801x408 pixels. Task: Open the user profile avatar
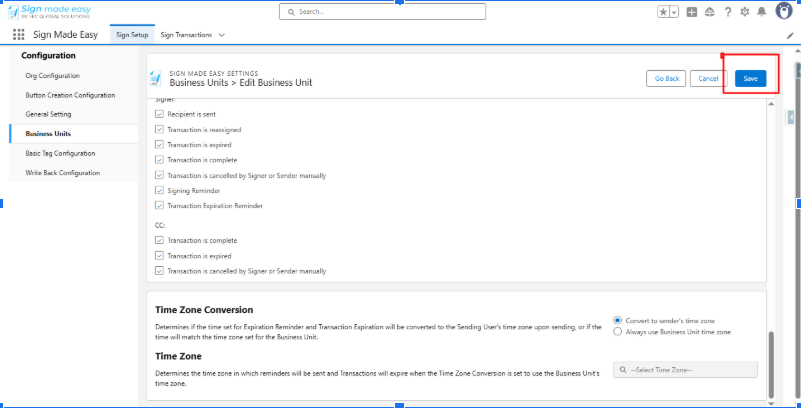point(784,11)
